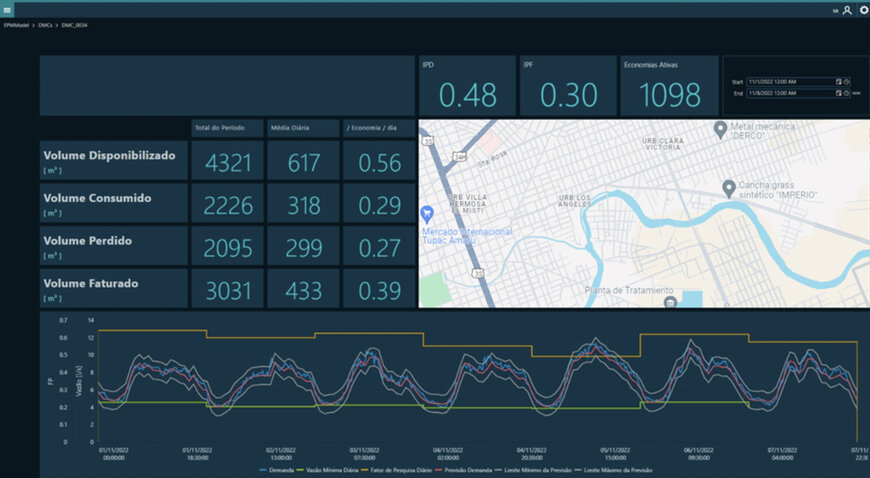The width and height of the screenshot is (870, 478).
Task: Toggle Vazão Mínima Diária legend entry
Action: tap(327, 470)
